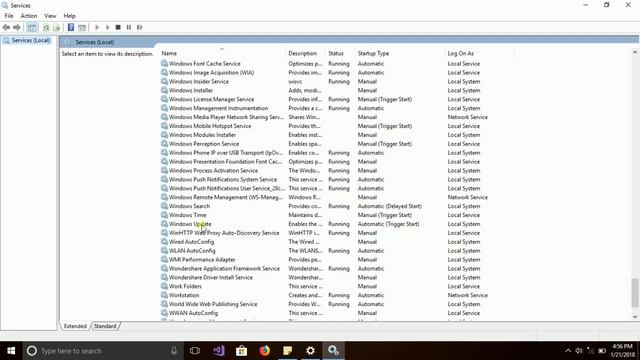
Task: Click the Stop Service square icon
Action: tap(118, 27)
